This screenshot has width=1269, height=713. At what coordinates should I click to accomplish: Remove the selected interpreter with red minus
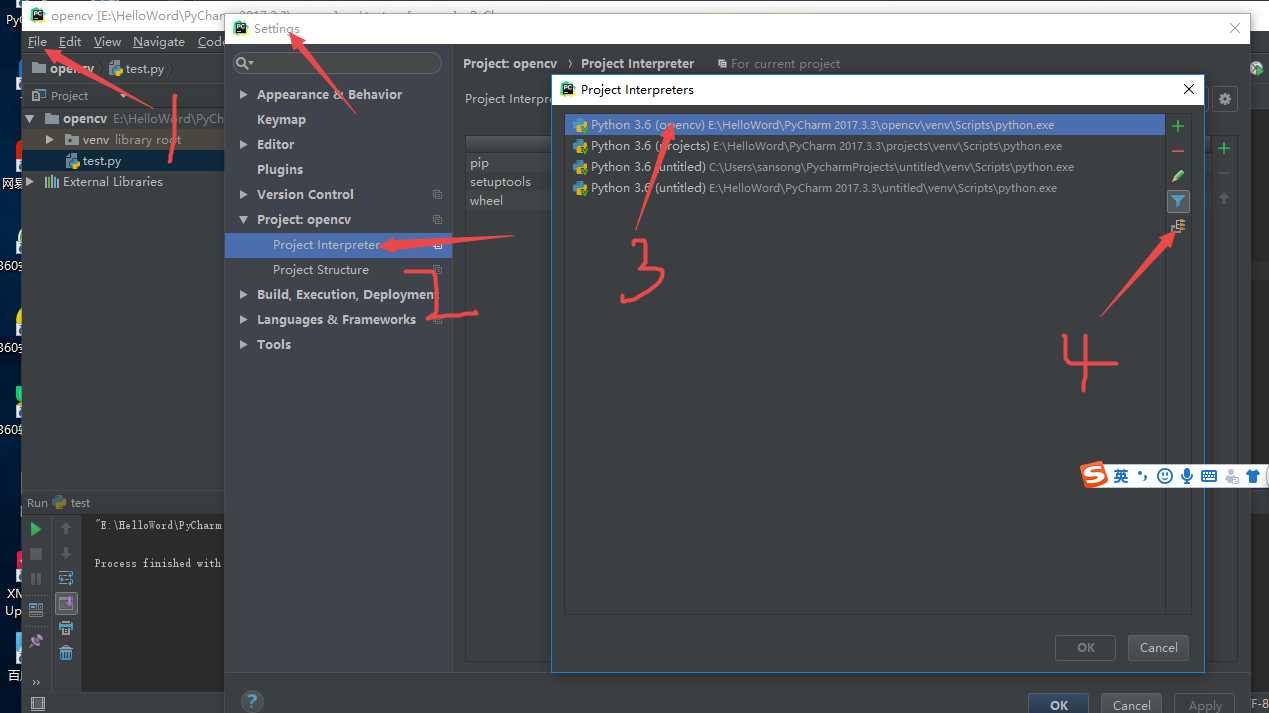pos(1178,151)
